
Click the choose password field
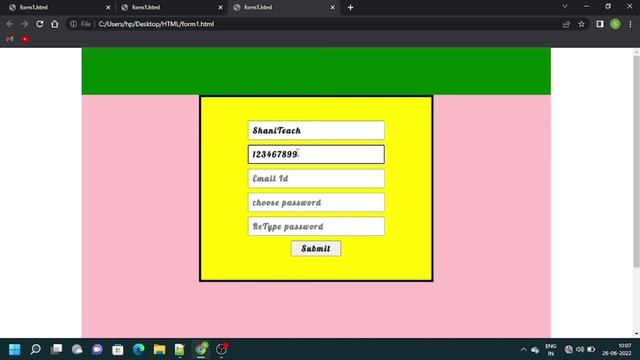click(316, 202)
